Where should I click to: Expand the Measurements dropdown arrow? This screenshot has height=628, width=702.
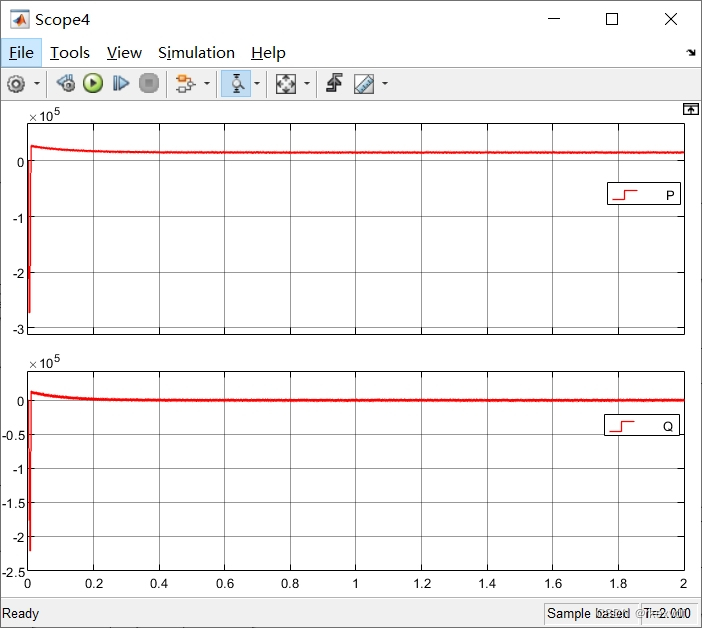385,84
